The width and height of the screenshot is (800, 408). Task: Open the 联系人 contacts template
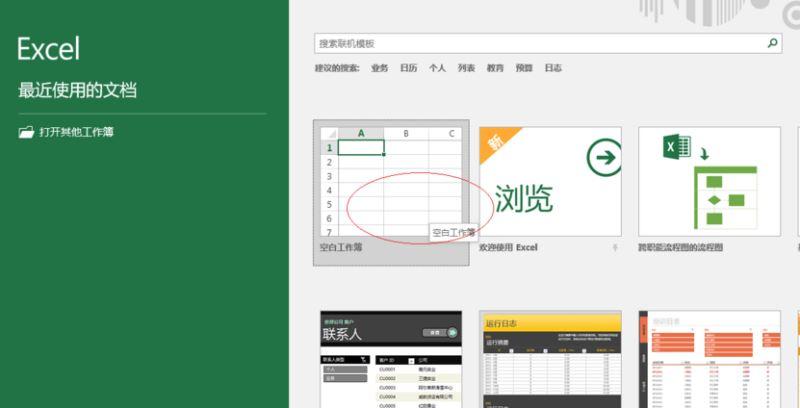(391, 359)
